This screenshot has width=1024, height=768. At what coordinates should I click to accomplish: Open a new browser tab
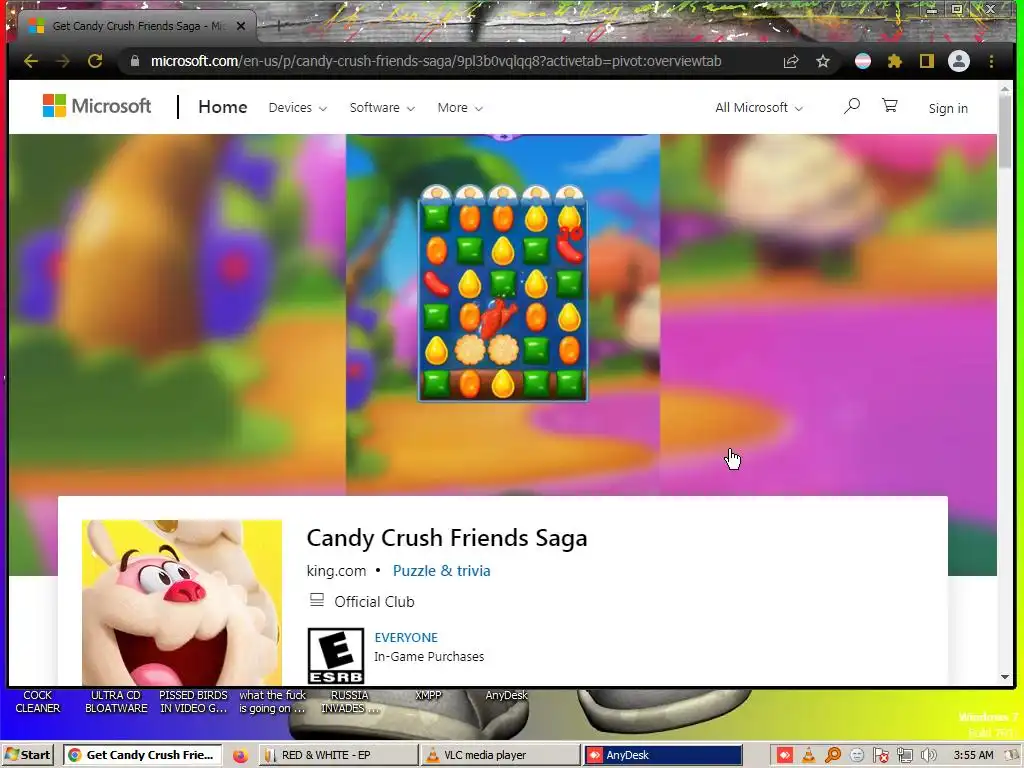point(278,26)
